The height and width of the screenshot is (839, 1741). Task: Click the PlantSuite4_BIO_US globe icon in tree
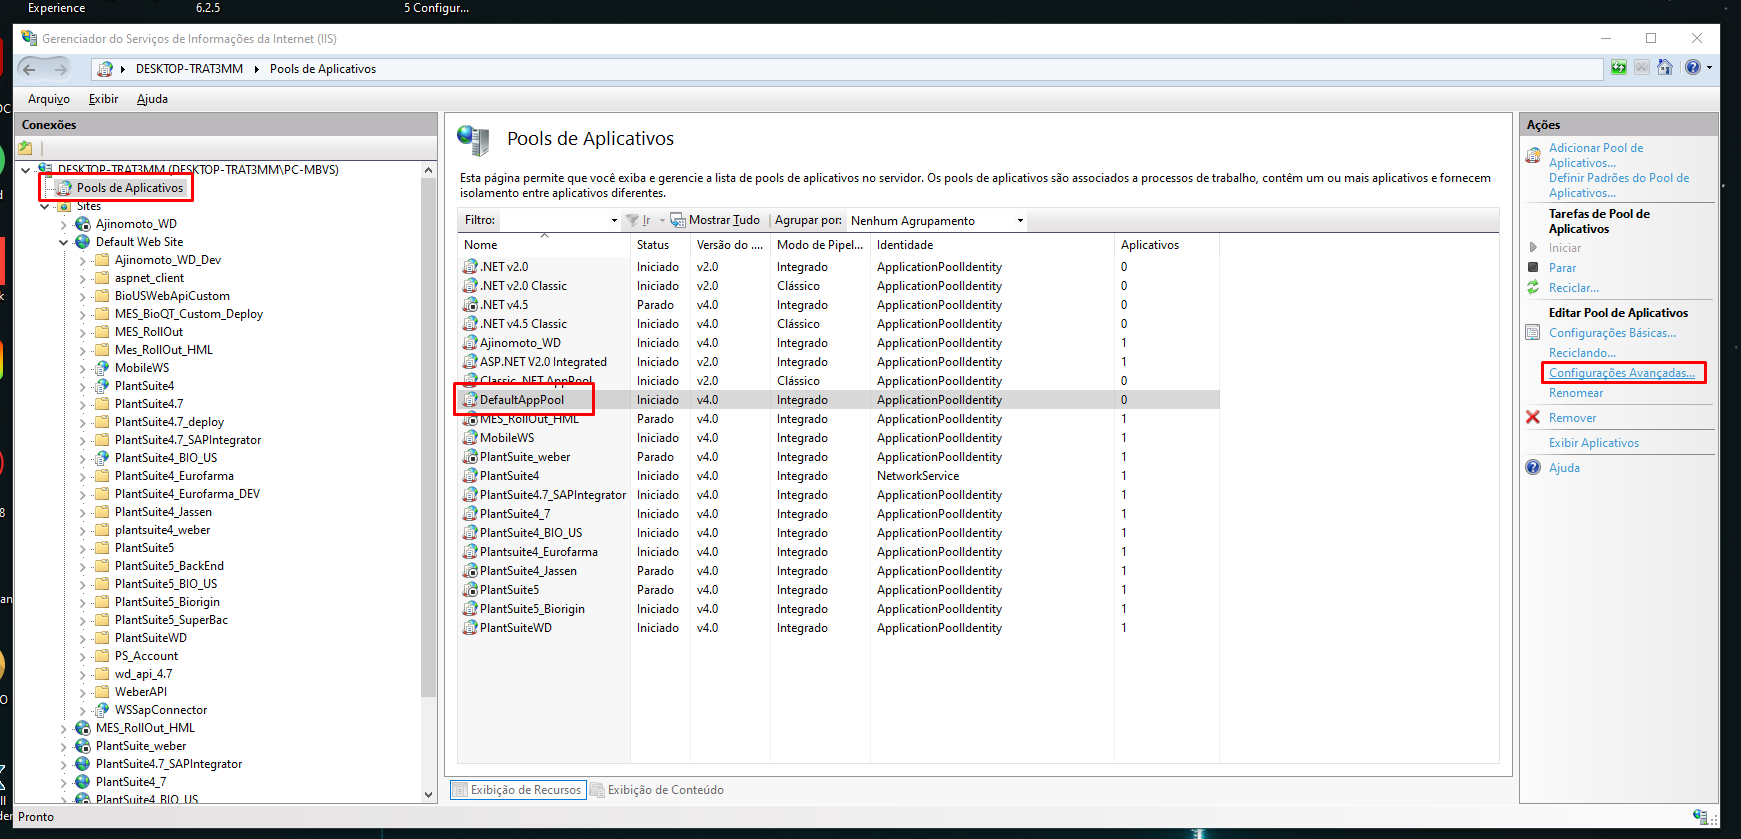pyautogui.click(x=102, y=457)
